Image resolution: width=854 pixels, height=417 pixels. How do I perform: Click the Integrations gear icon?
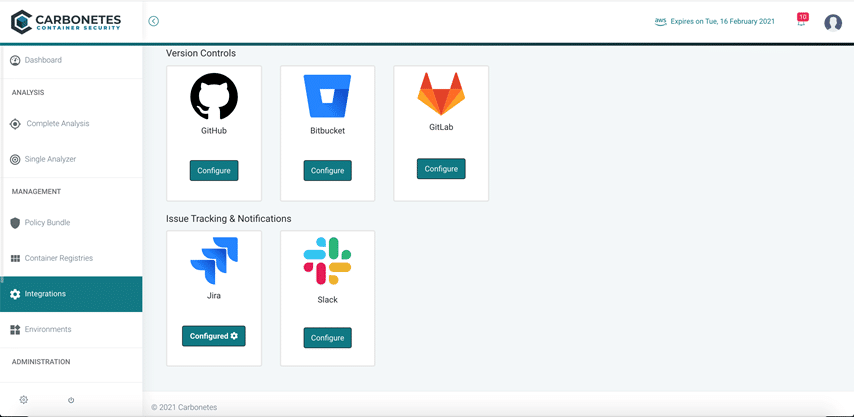[15, 294]
